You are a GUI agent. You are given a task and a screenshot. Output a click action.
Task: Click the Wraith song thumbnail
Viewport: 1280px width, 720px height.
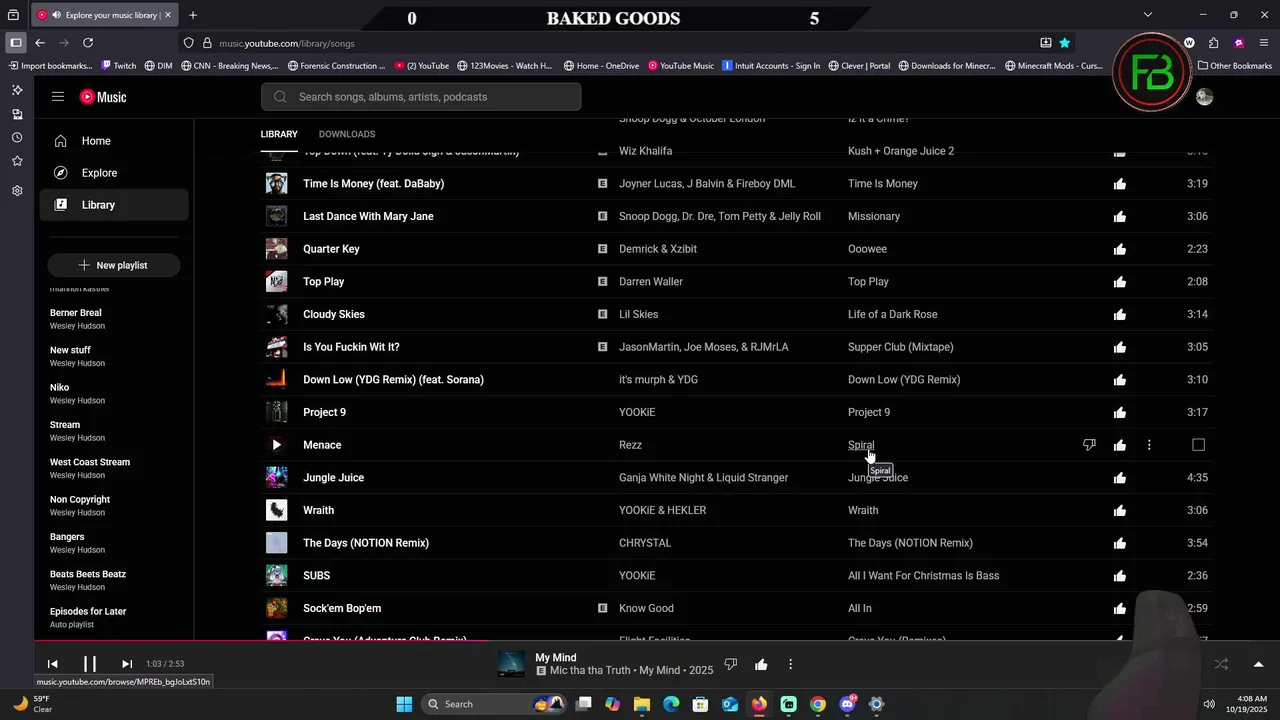[x=276, y=510]
